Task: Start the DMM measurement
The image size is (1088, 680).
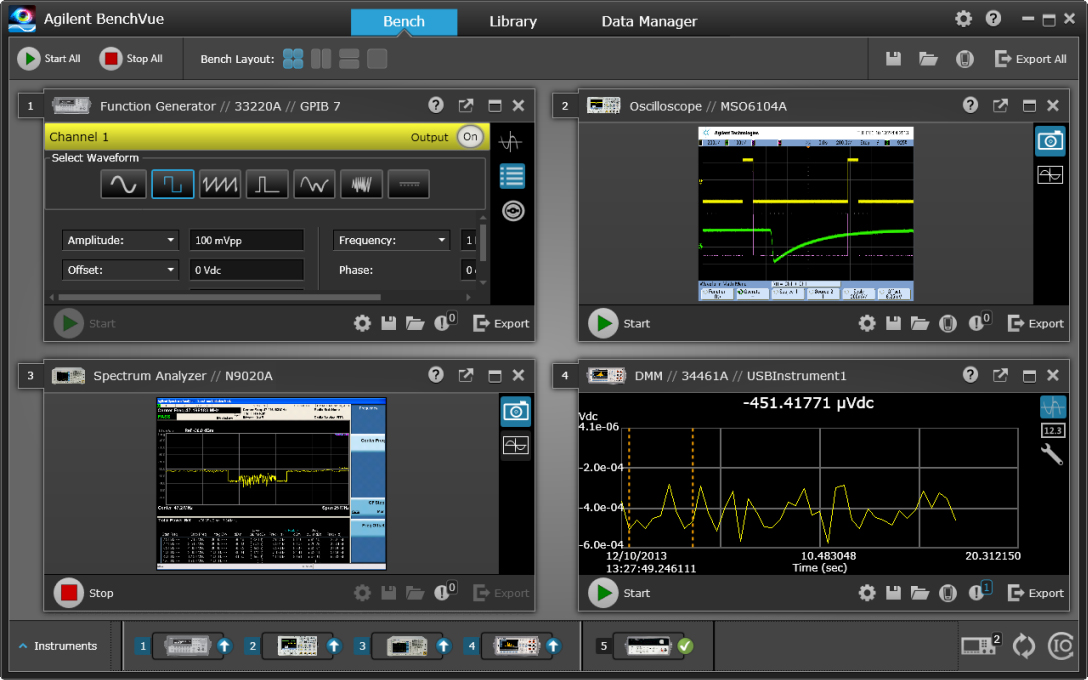Action: (x=619, y=593)
